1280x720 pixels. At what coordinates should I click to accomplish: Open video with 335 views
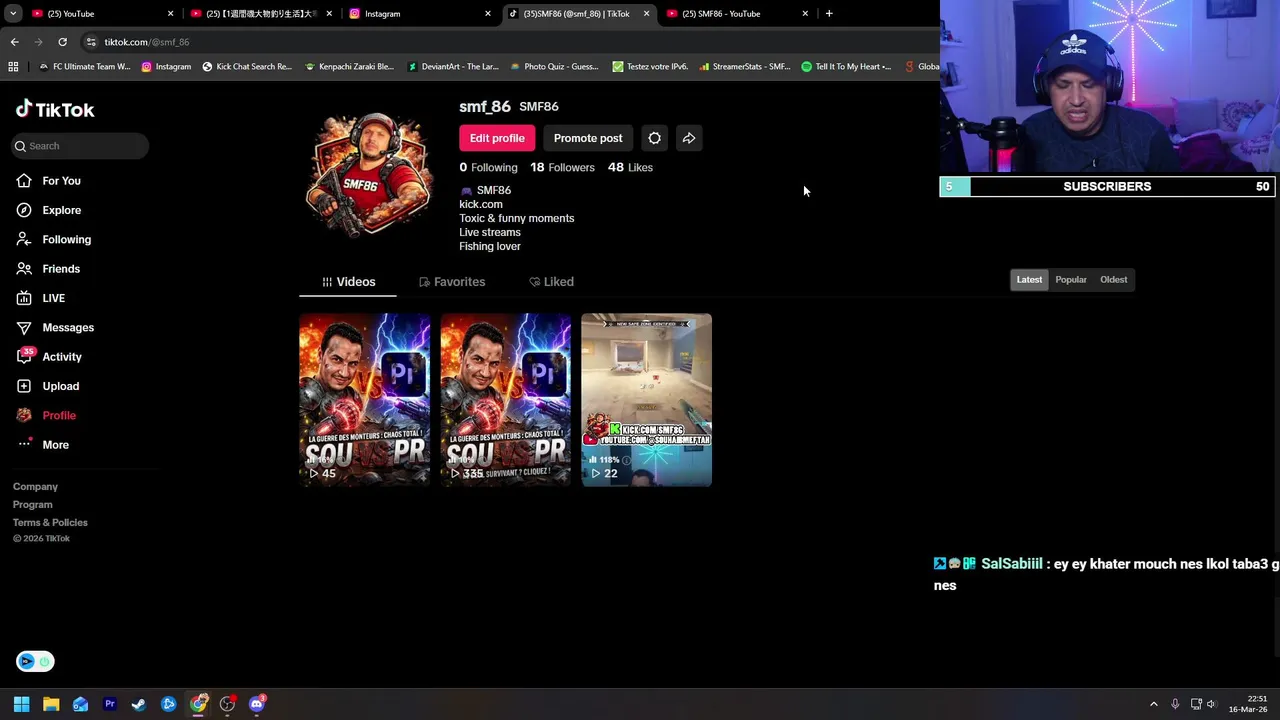pos(505,400)
